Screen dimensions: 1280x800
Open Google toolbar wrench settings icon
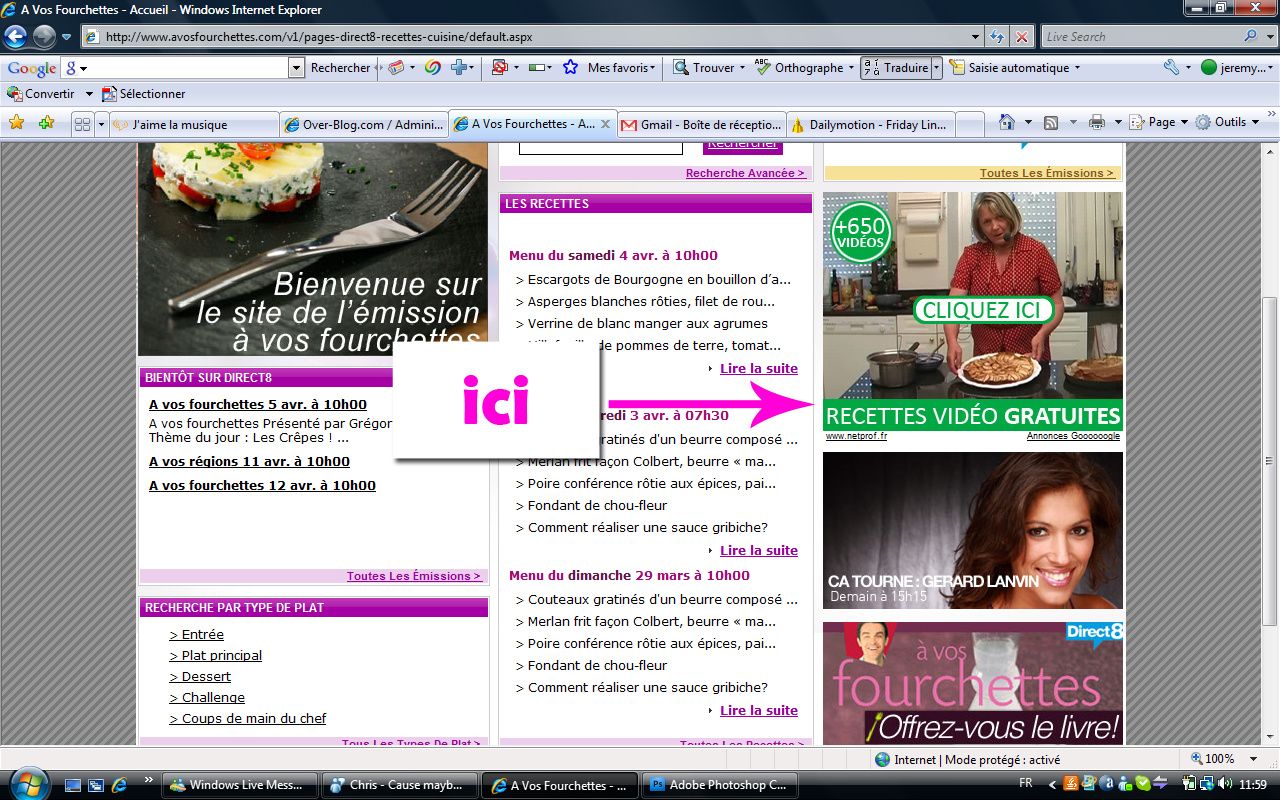click(1171, 67)
